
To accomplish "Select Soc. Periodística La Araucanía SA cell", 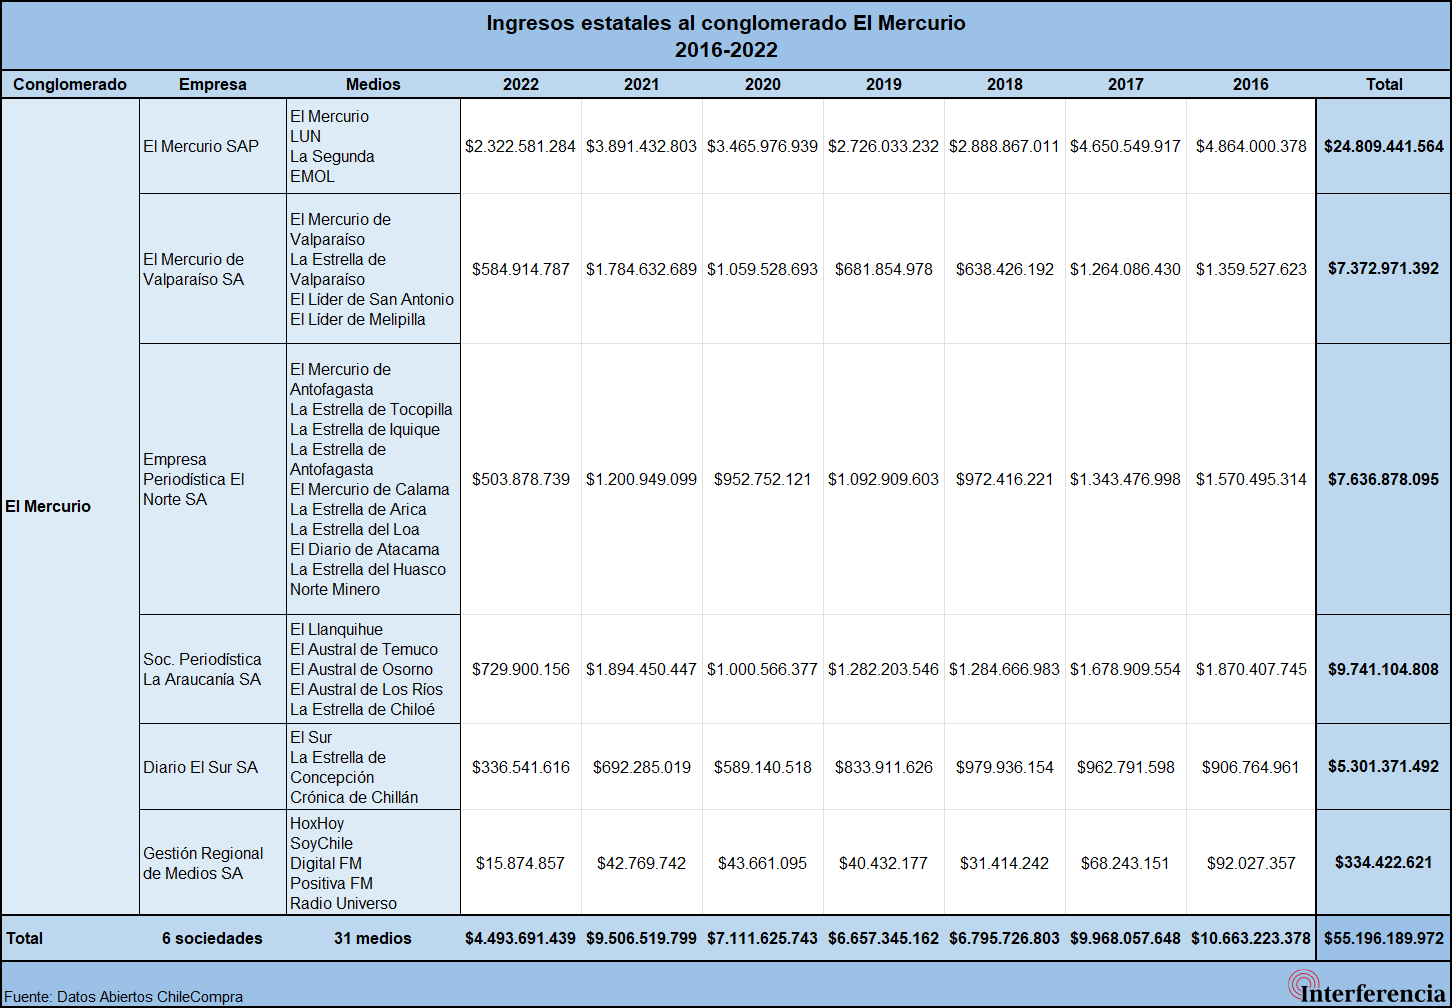I will tap(213, 669).
